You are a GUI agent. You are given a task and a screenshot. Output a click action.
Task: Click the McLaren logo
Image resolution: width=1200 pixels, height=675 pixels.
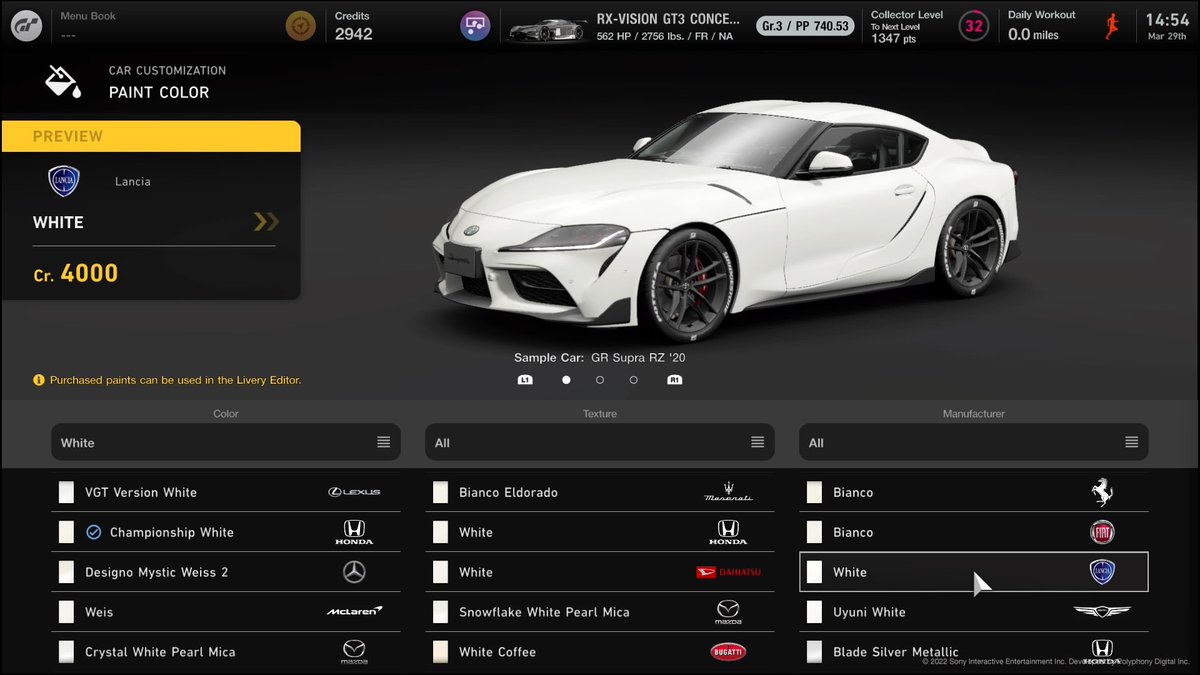pos(354,611)
